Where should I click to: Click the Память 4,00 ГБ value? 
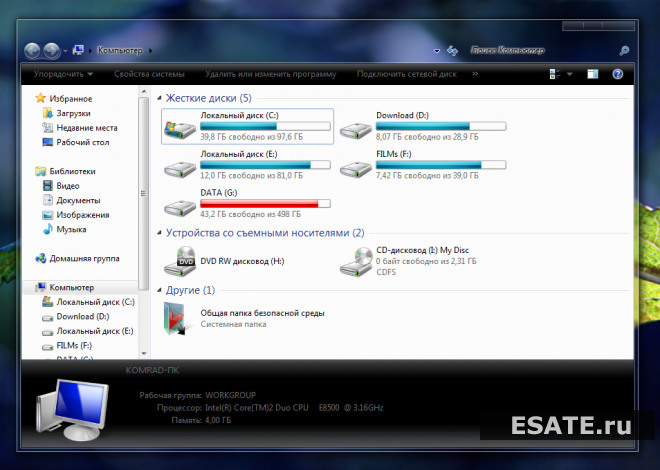(218, 420)
